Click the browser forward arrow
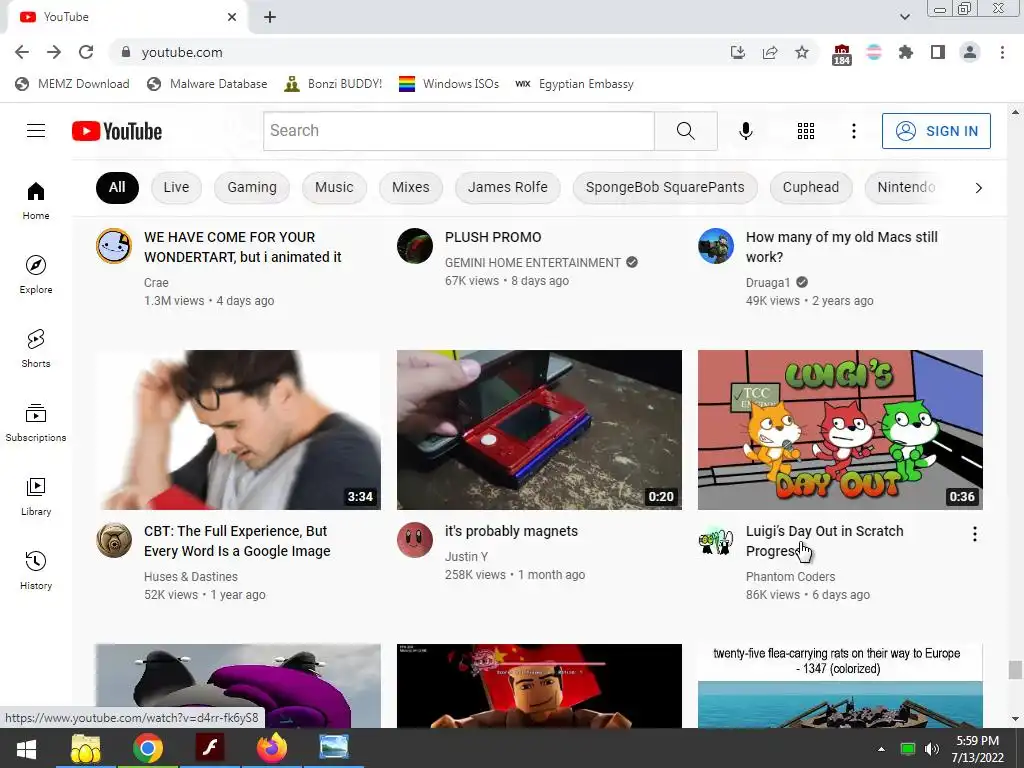1024x768 pixels. [54, 52]
